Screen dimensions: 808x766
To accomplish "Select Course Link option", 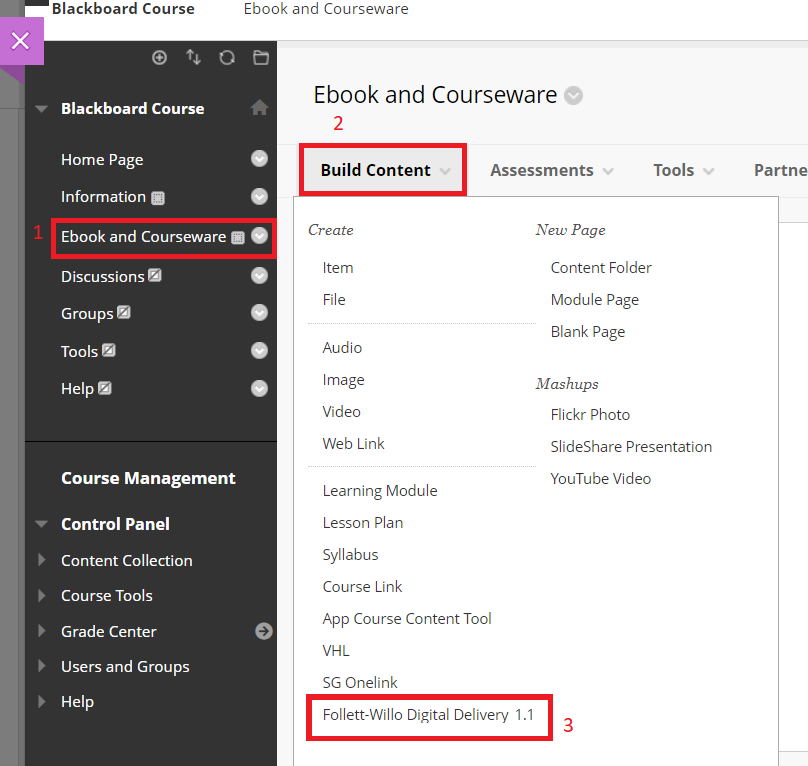I will pos(362,587).
